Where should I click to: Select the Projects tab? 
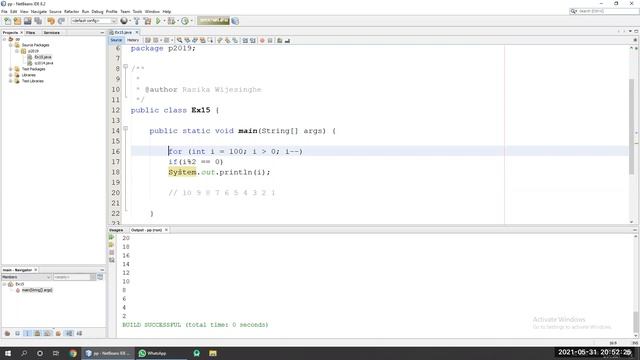pyautogui.click(x=10, y=32)
